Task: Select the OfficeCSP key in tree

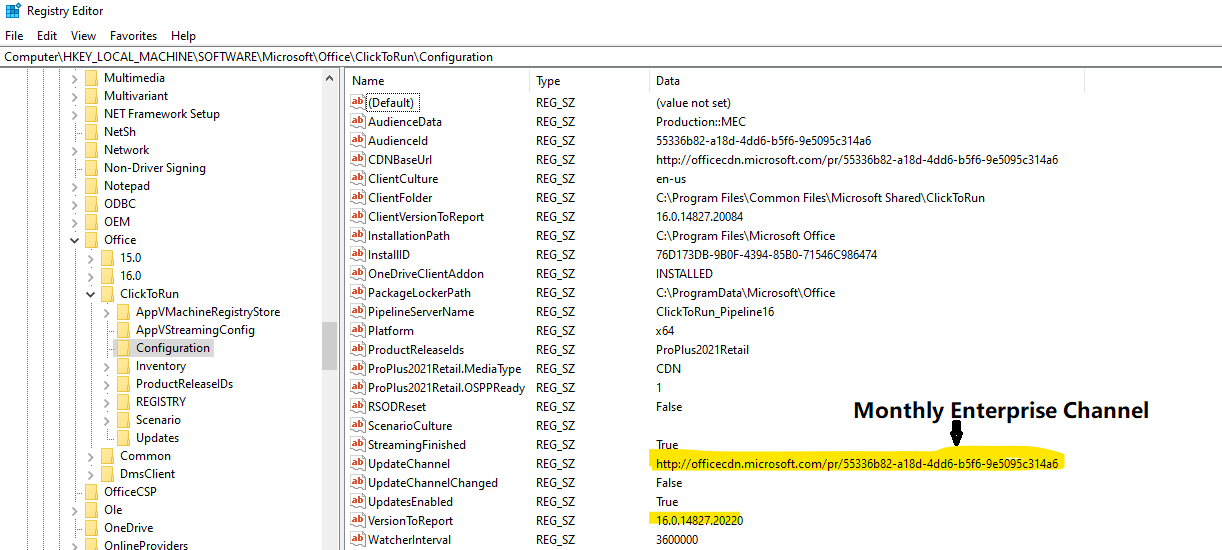Action: coord(130,491)
